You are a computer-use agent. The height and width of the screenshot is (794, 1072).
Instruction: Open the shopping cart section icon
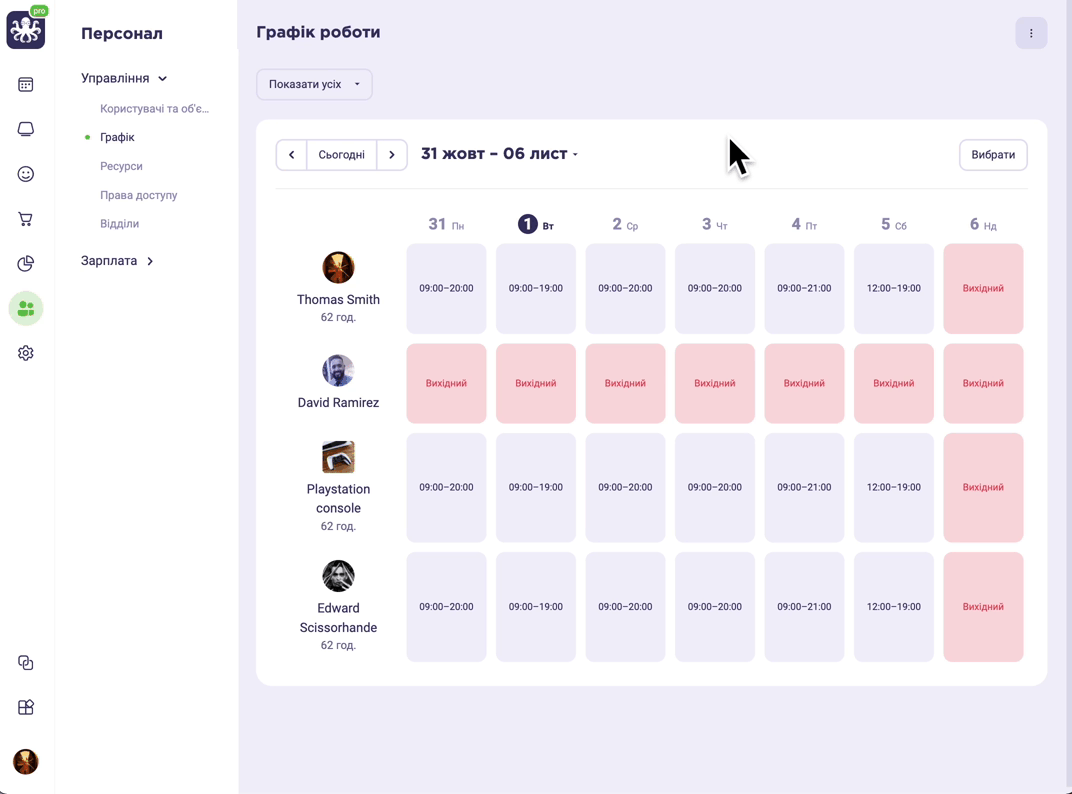[25, 219]
